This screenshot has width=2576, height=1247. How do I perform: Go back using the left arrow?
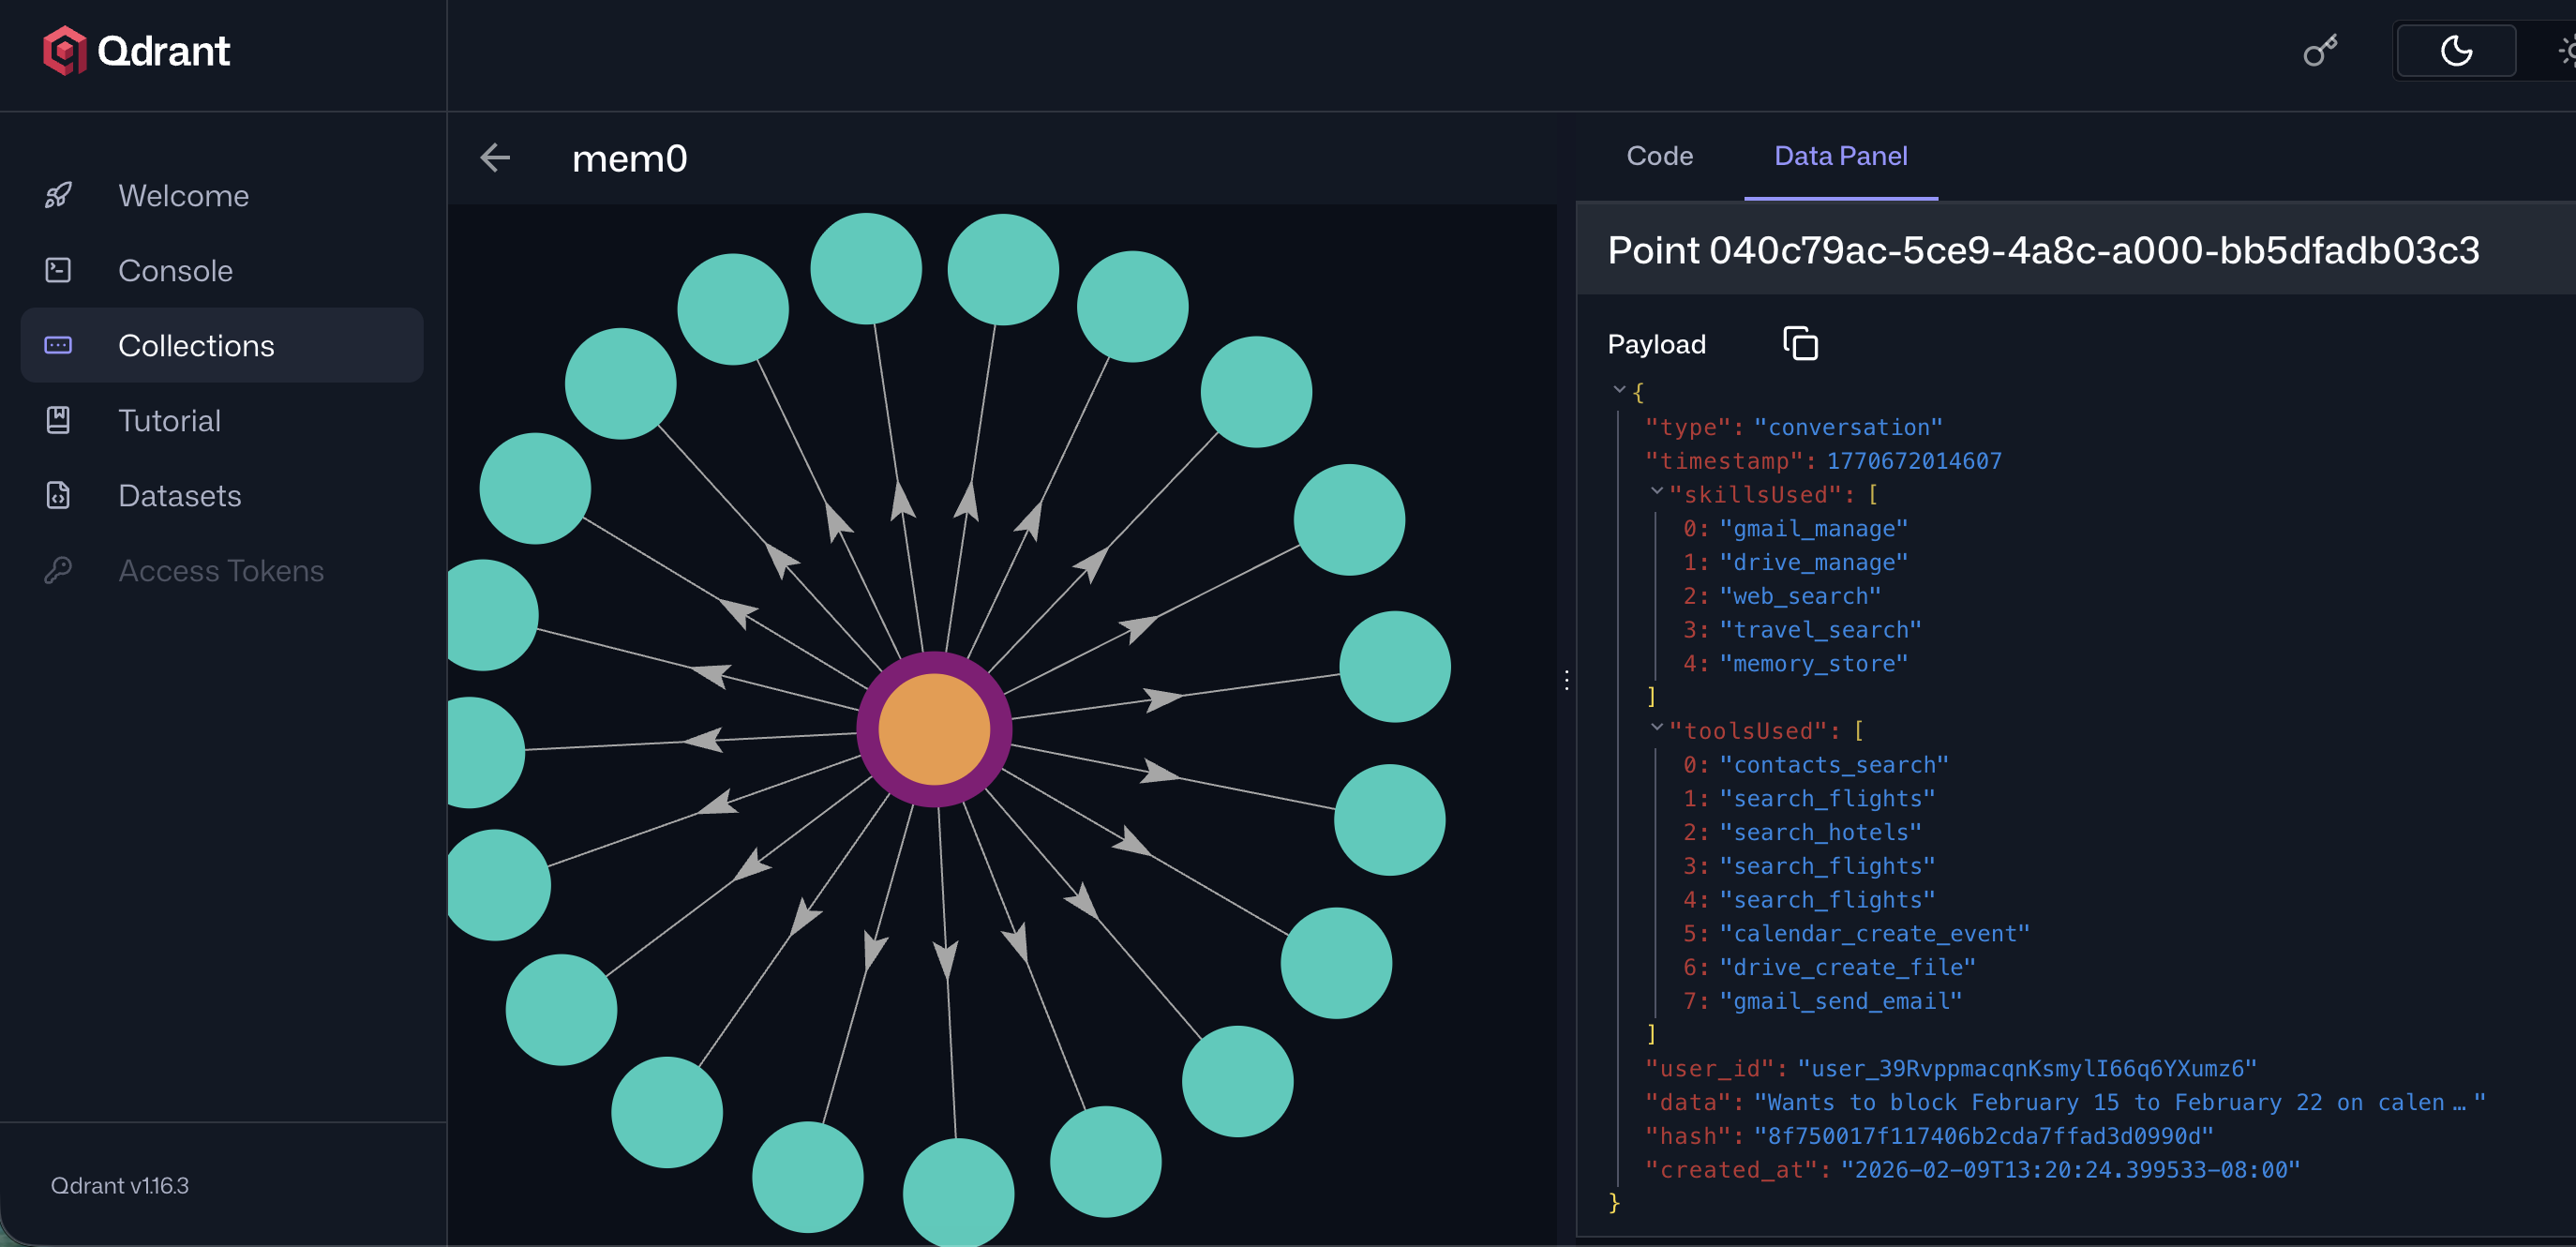point(495,158)
